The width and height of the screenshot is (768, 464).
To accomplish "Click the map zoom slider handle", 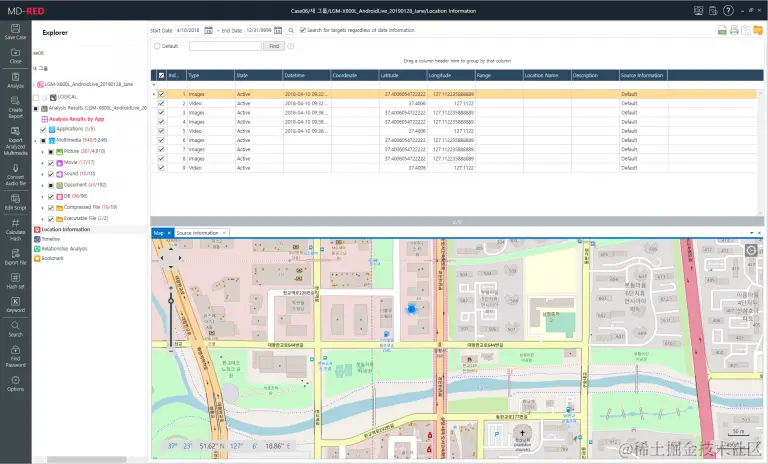I will [x=171, y=300].
